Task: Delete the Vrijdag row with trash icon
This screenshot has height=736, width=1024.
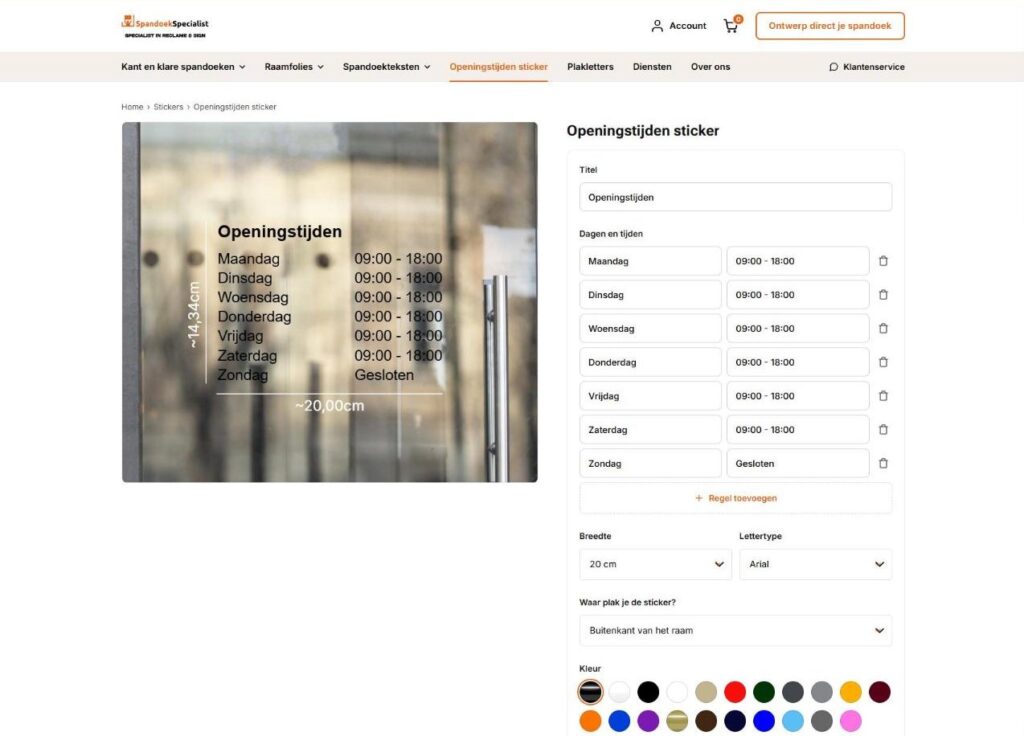Action: point(883,396)
